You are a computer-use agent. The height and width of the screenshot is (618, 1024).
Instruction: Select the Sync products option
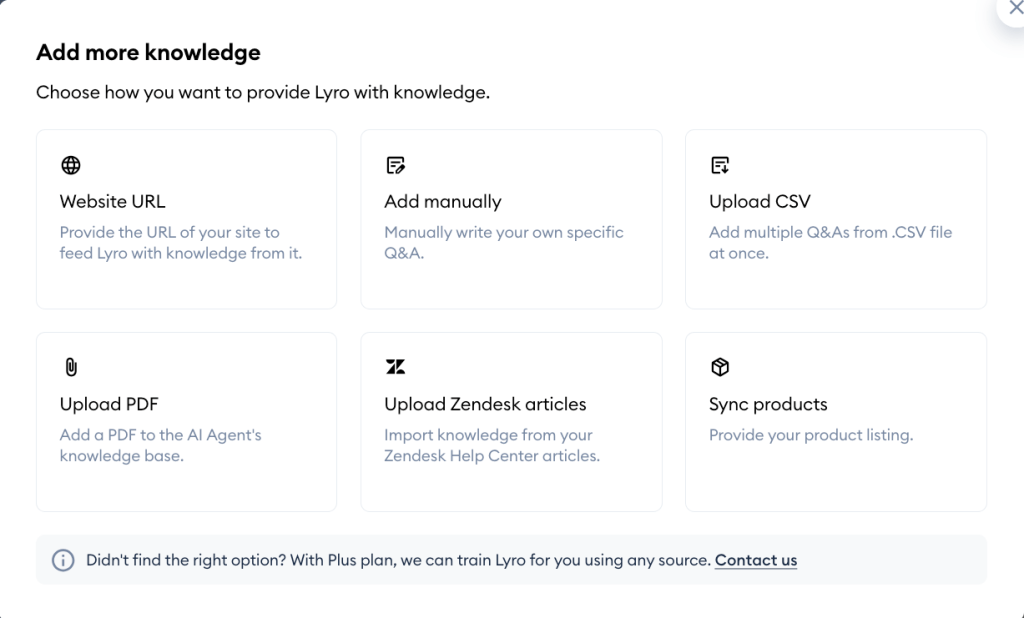coord(836,420)
